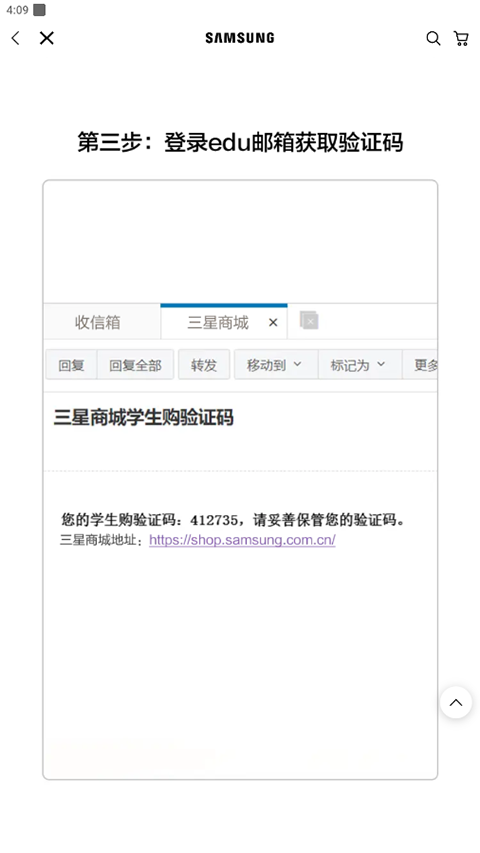Click the 回复 button
The width and height of the screenshot is (480, 853).
pos(71,365)
